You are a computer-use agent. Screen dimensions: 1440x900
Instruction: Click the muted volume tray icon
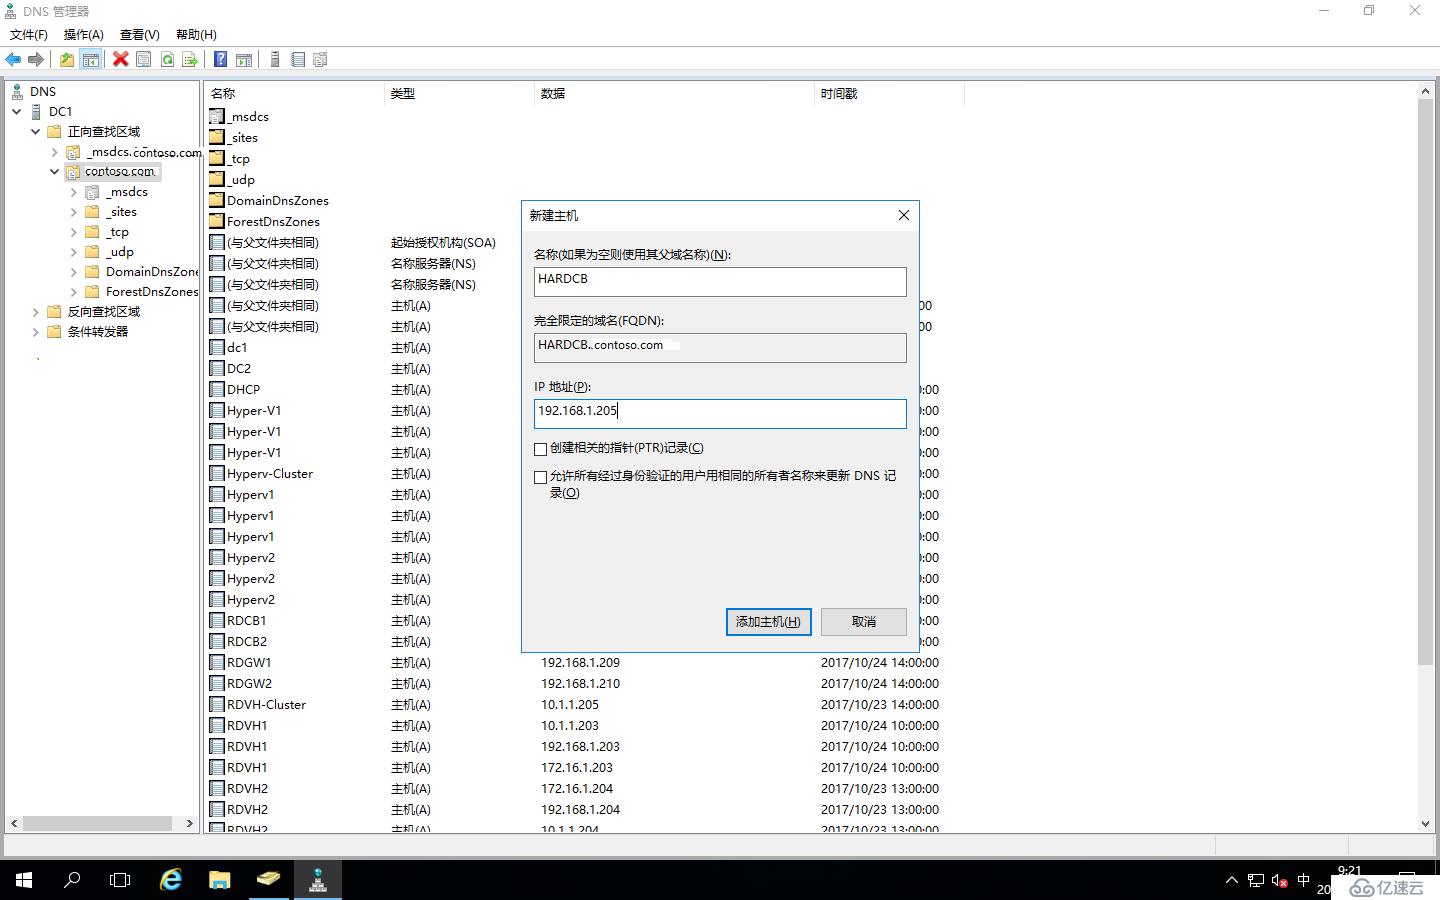[x=1279, y=881]
